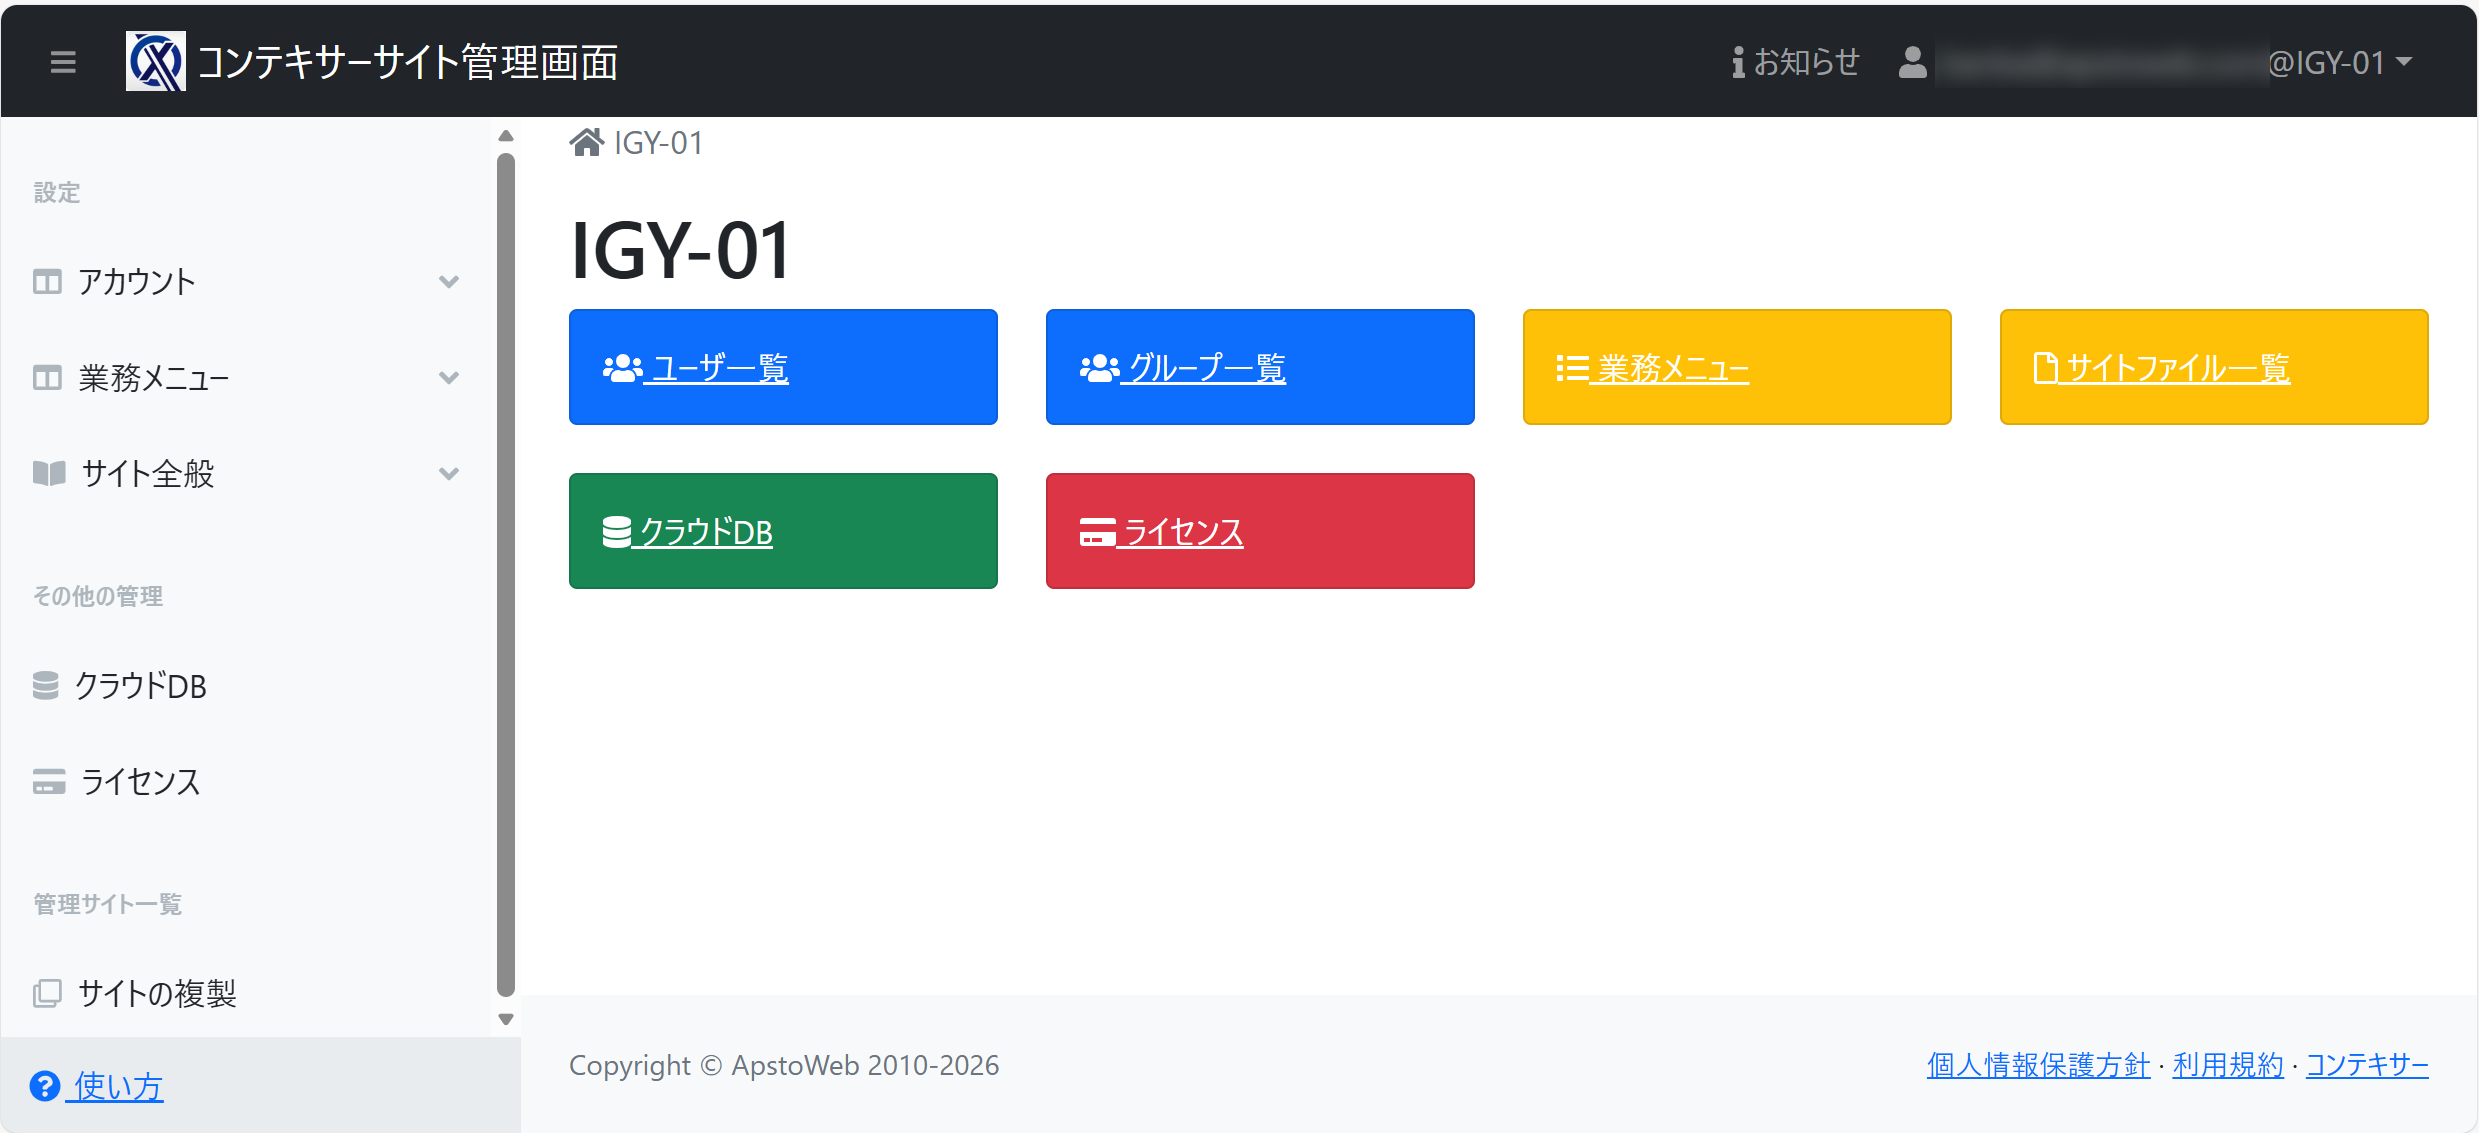
Task: Click the user profile silhouette icon
Action: 1912,62
